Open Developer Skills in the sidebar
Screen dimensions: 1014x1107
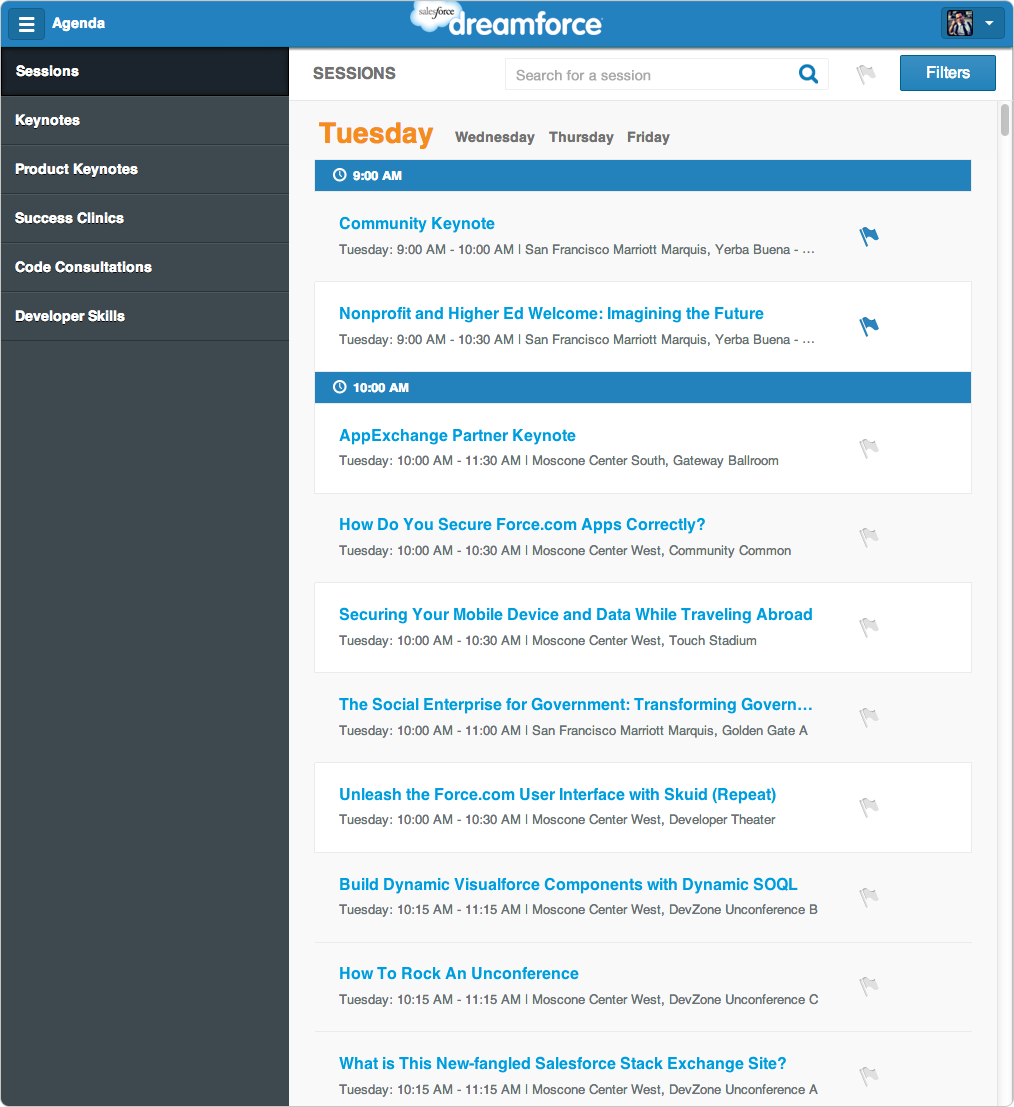click(x=145, y=316)
